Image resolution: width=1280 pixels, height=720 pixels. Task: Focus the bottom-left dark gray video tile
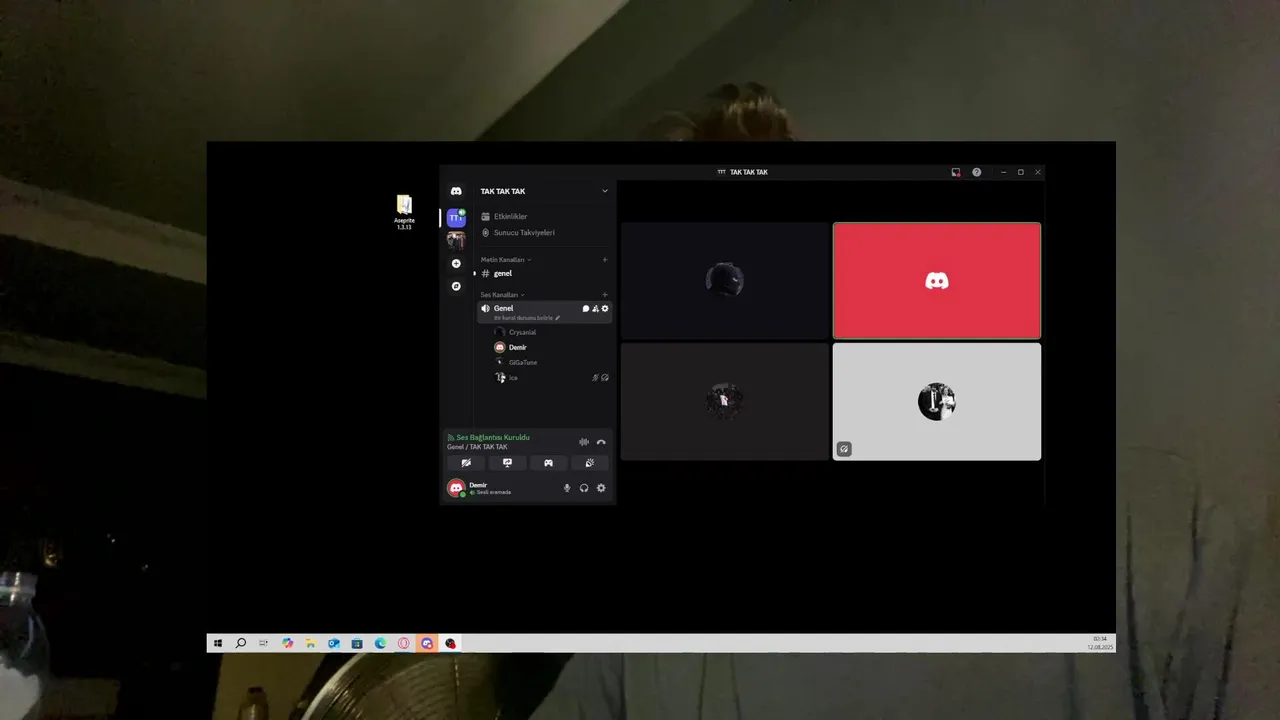pos(725,402)
